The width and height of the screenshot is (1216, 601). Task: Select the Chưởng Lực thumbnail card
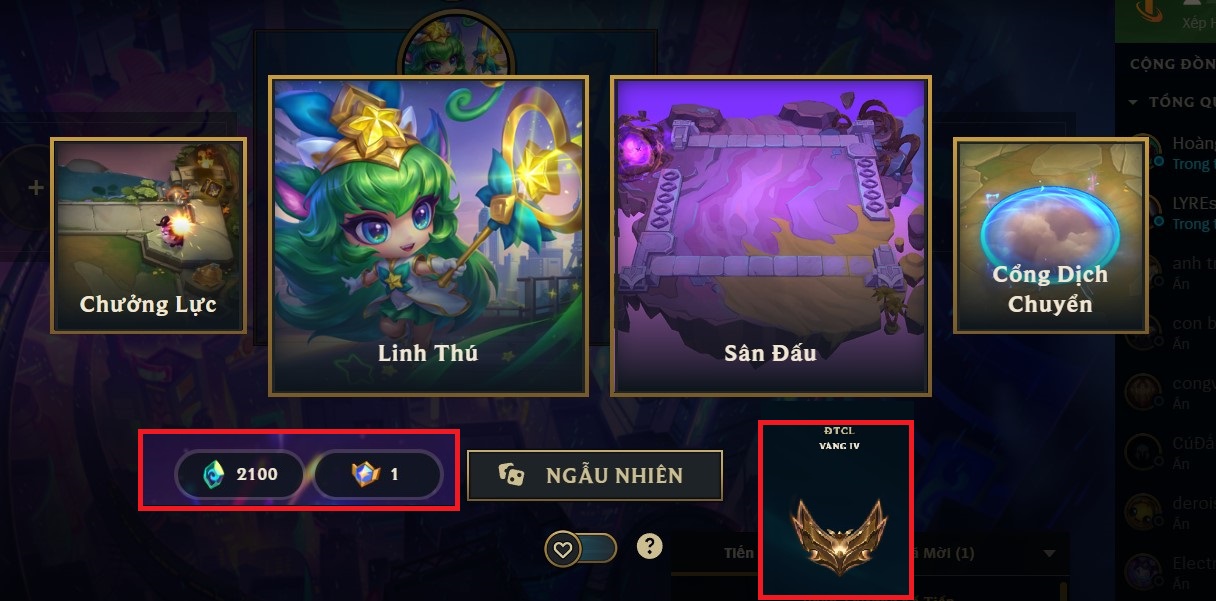click(x=148, y=235)
